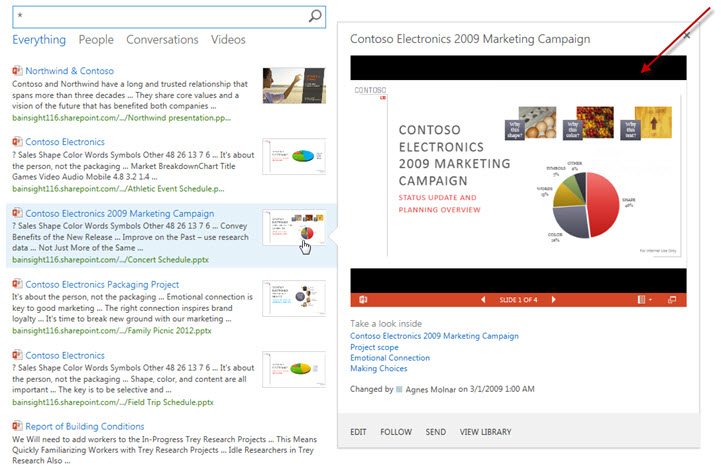The image size is (721, 466).
Task: Switch to the Conversations tab
Action: pyautogui.click(x=162, y=40)
